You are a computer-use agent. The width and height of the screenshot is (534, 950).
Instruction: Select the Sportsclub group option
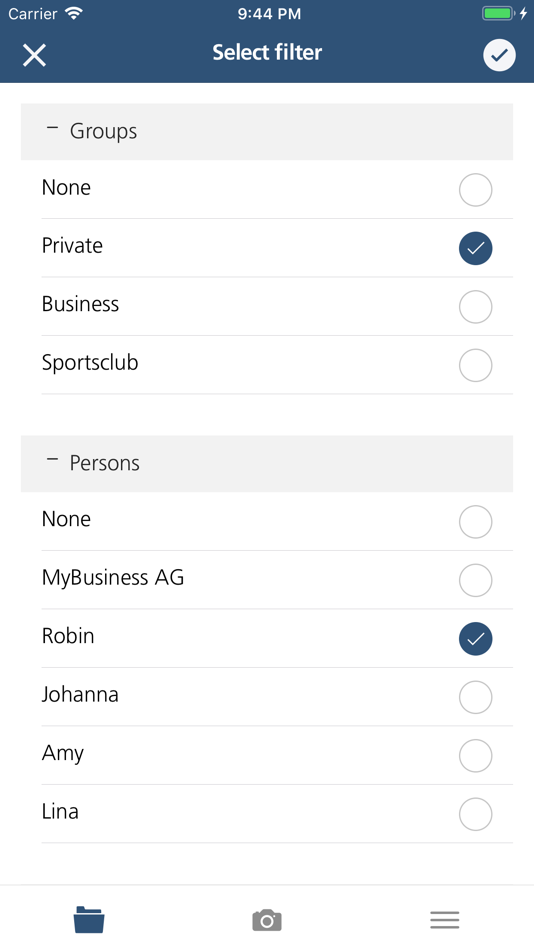click(476, 365)
